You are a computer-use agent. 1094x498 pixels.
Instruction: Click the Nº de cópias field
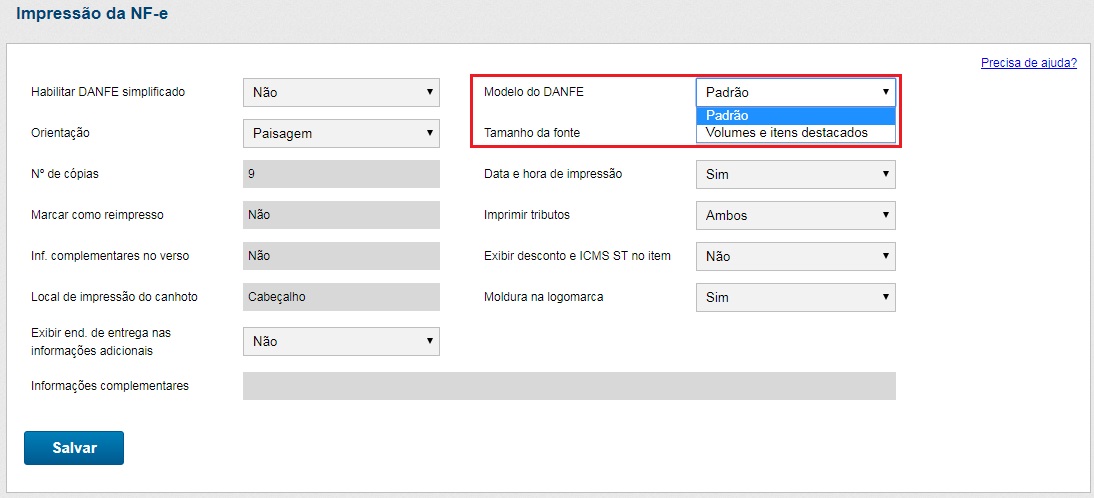click(x=341, y=174)
